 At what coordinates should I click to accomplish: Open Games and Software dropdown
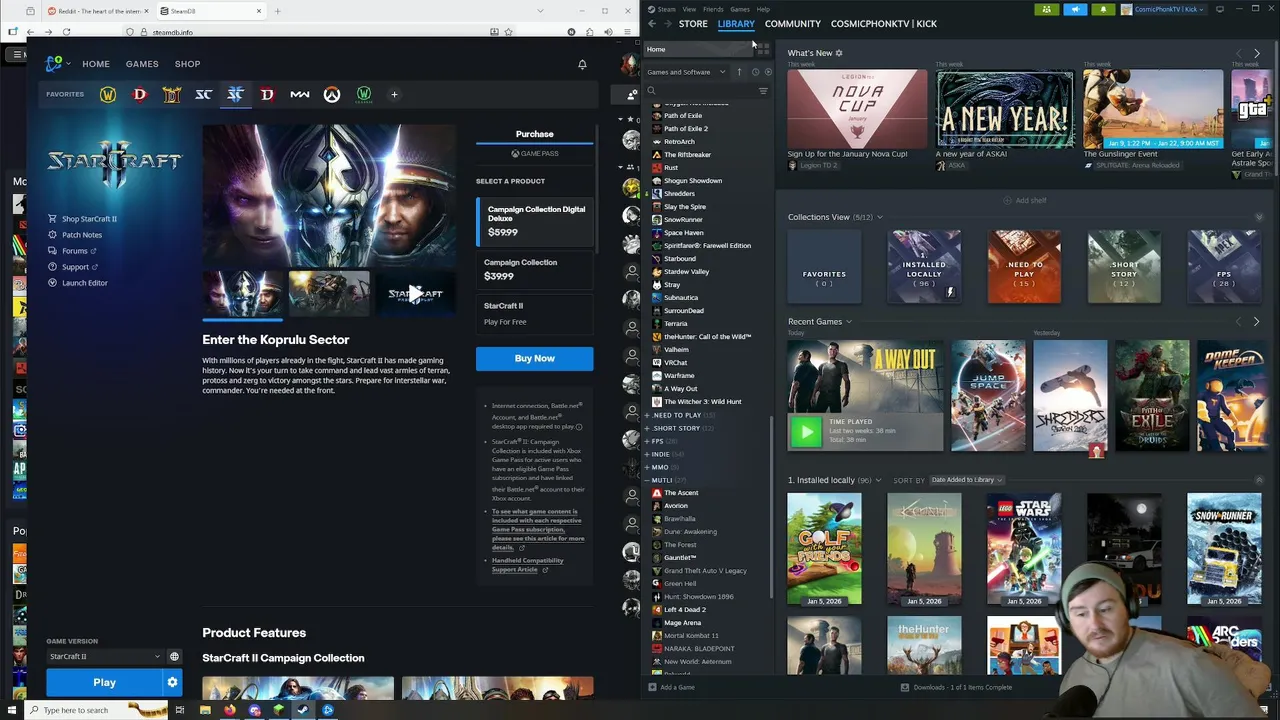(686, 72)
